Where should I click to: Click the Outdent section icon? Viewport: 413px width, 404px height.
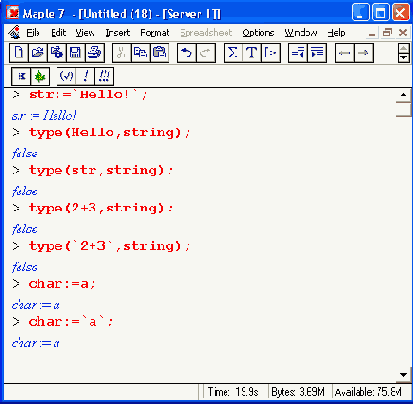coord(298,53)
